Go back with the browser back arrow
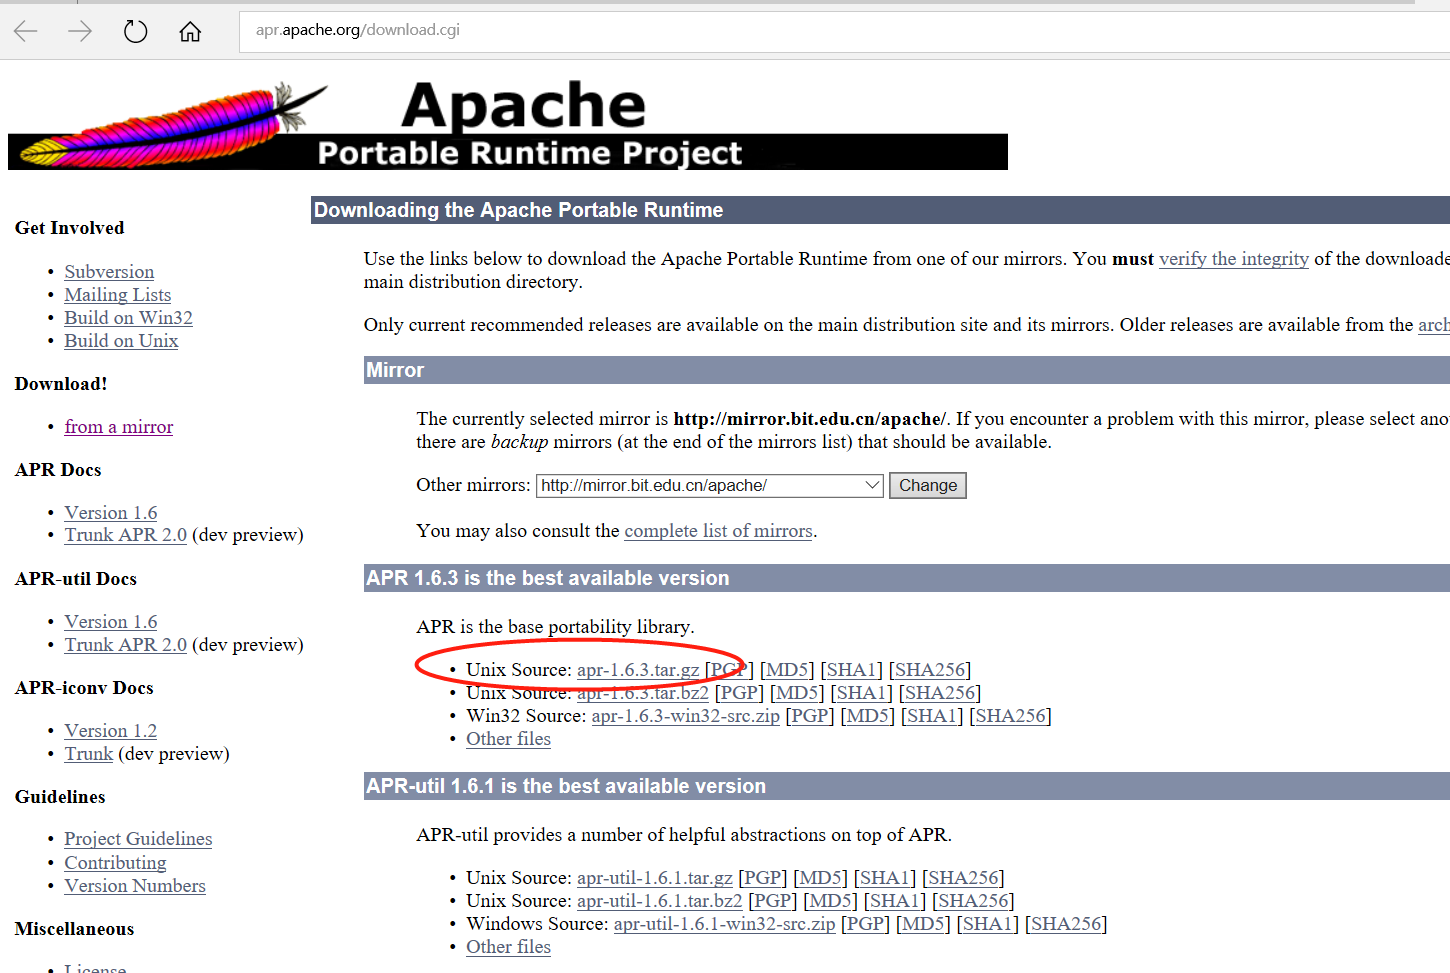This screenshot has height=973, width=1450. tap(26, 31)
